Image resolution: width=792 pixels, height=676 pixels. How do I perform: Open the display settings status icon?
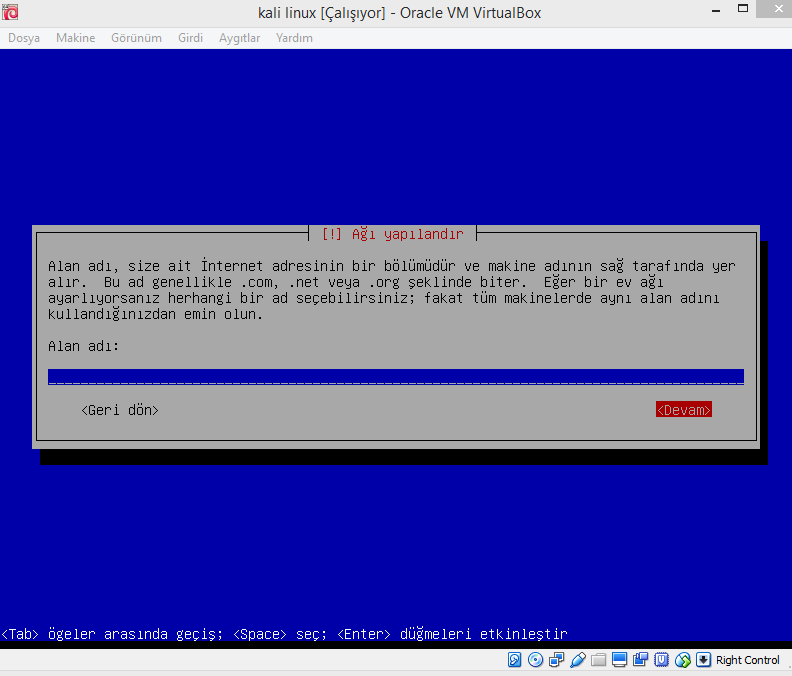(619, 660)
